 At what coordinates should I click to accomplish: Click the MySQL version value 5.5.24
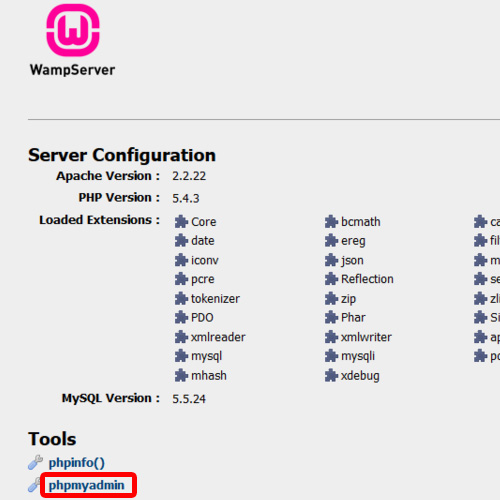pos(189,399)
